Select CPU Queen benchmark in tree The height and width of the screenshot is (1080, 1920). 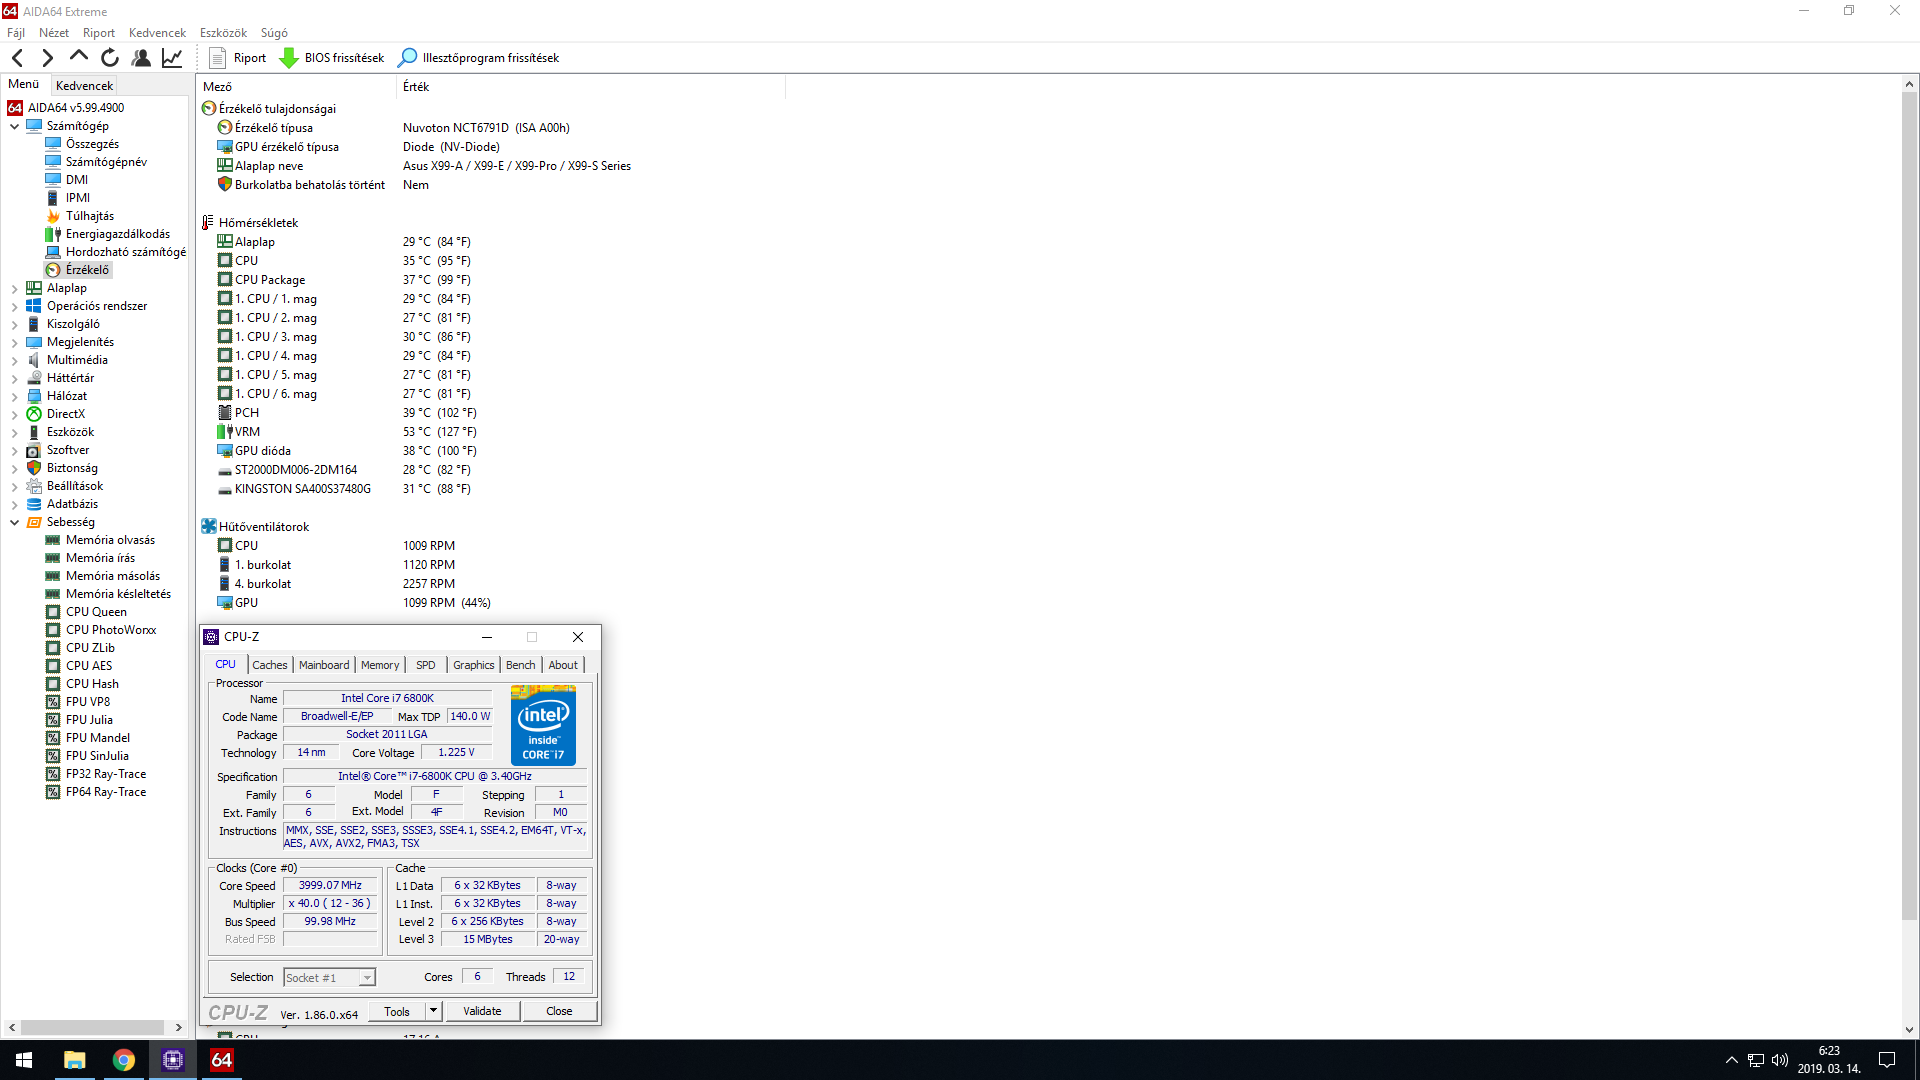coord(96,612)
